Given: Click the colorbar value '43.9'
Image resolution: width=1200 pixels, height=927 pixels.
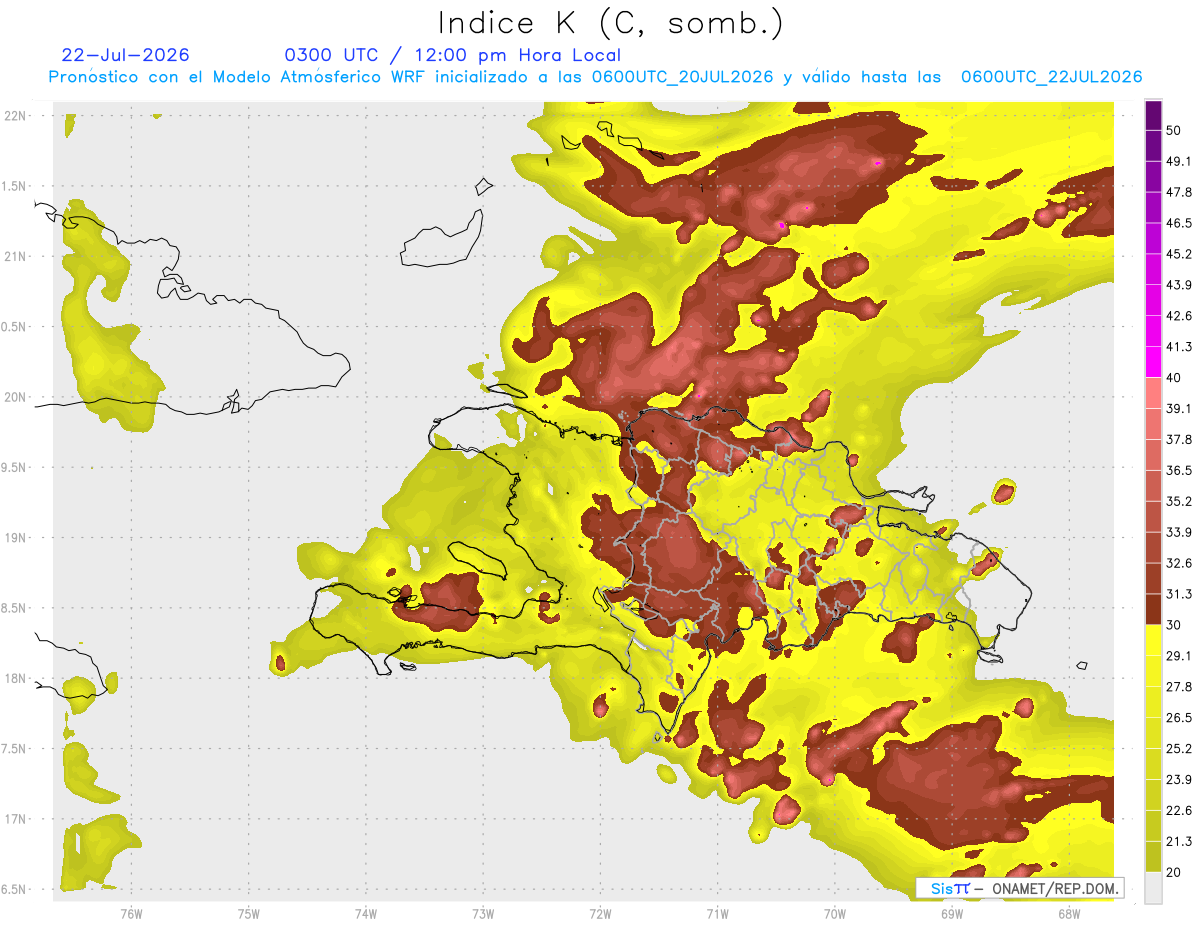Looking at the screenshot, I should [1178, 285].
